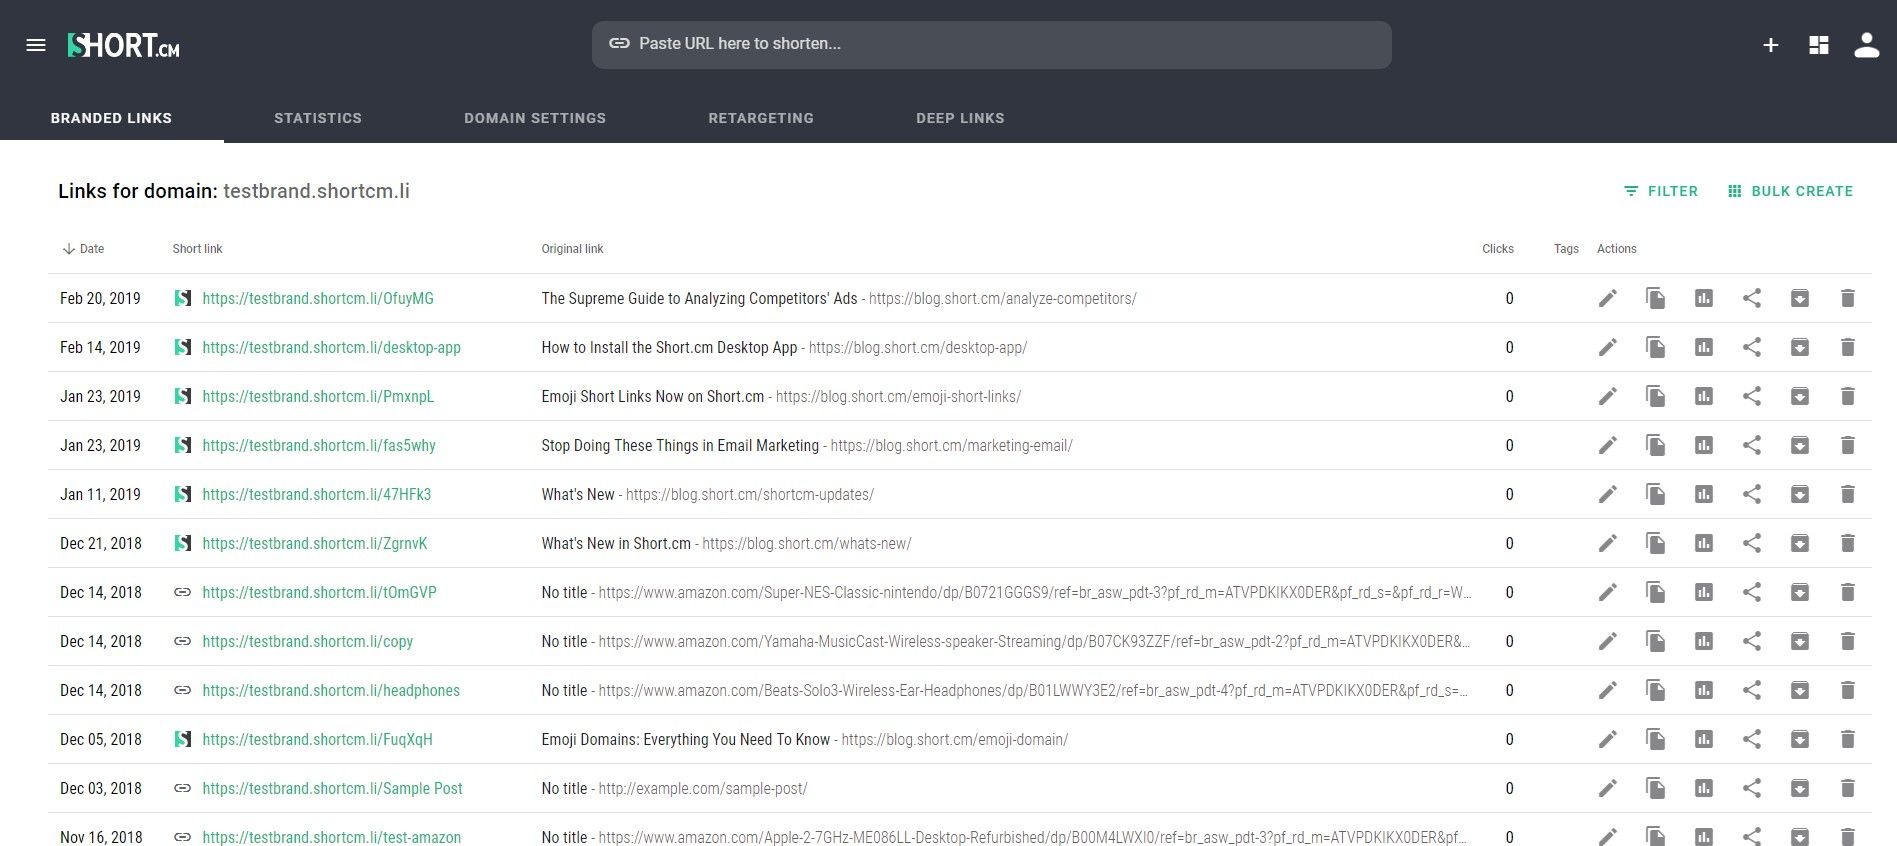The width and height of the screenshot is (1897, 846).
Task: Share the fas5why short link
Action: (x=1751, y=445)
